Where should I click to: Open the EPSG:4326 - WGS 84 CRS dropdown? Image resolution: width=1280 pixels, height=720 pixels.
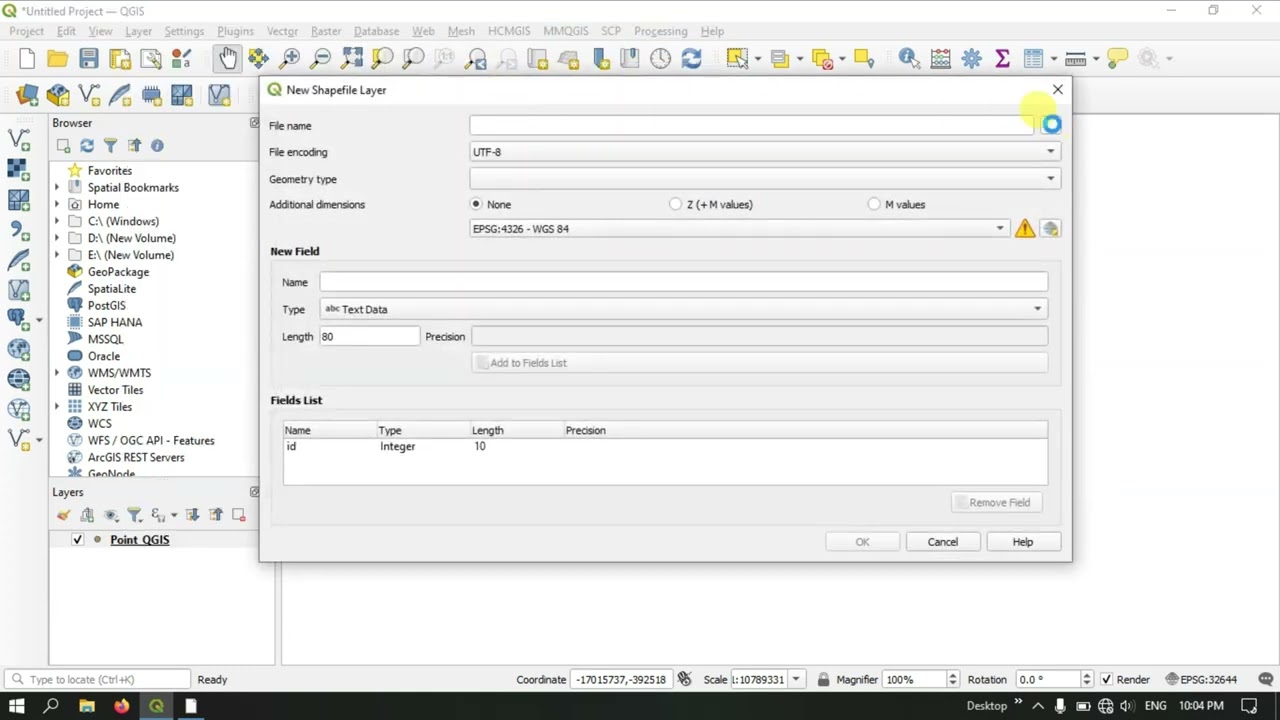[x=739, y=229]
